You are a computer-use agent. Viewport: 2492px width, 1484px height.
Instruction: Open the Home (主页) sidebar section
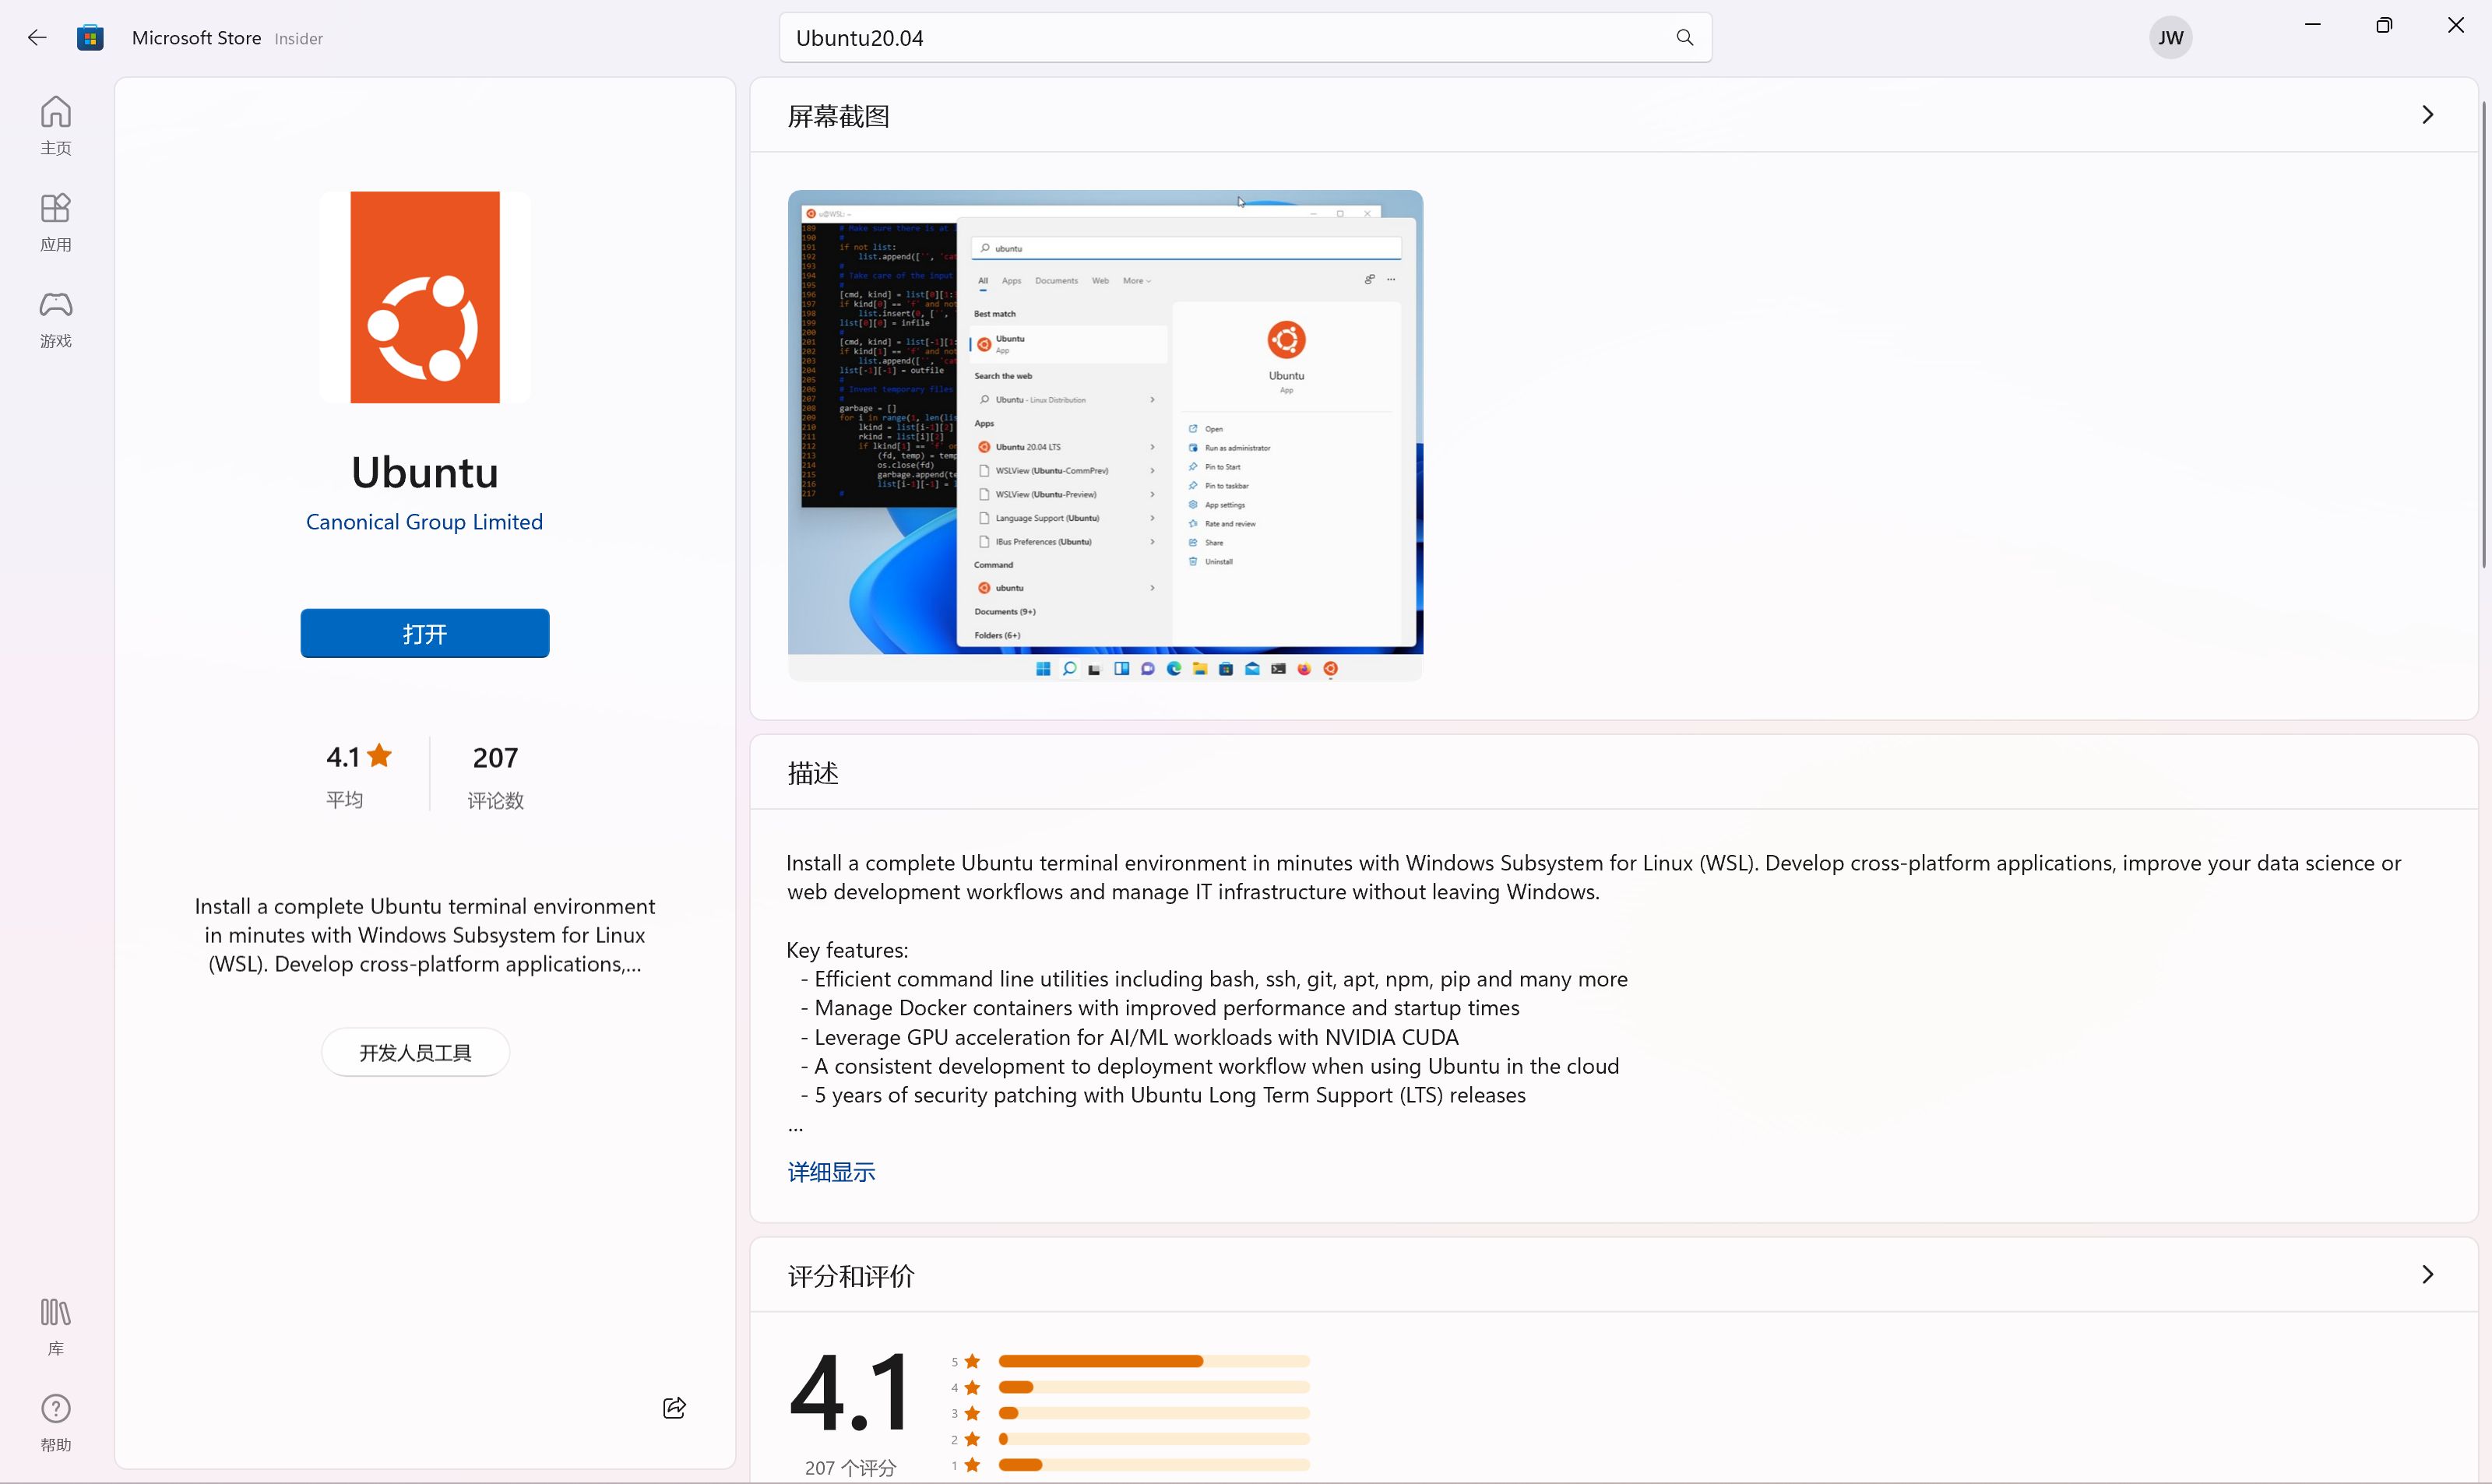click(x=56, y=125)
